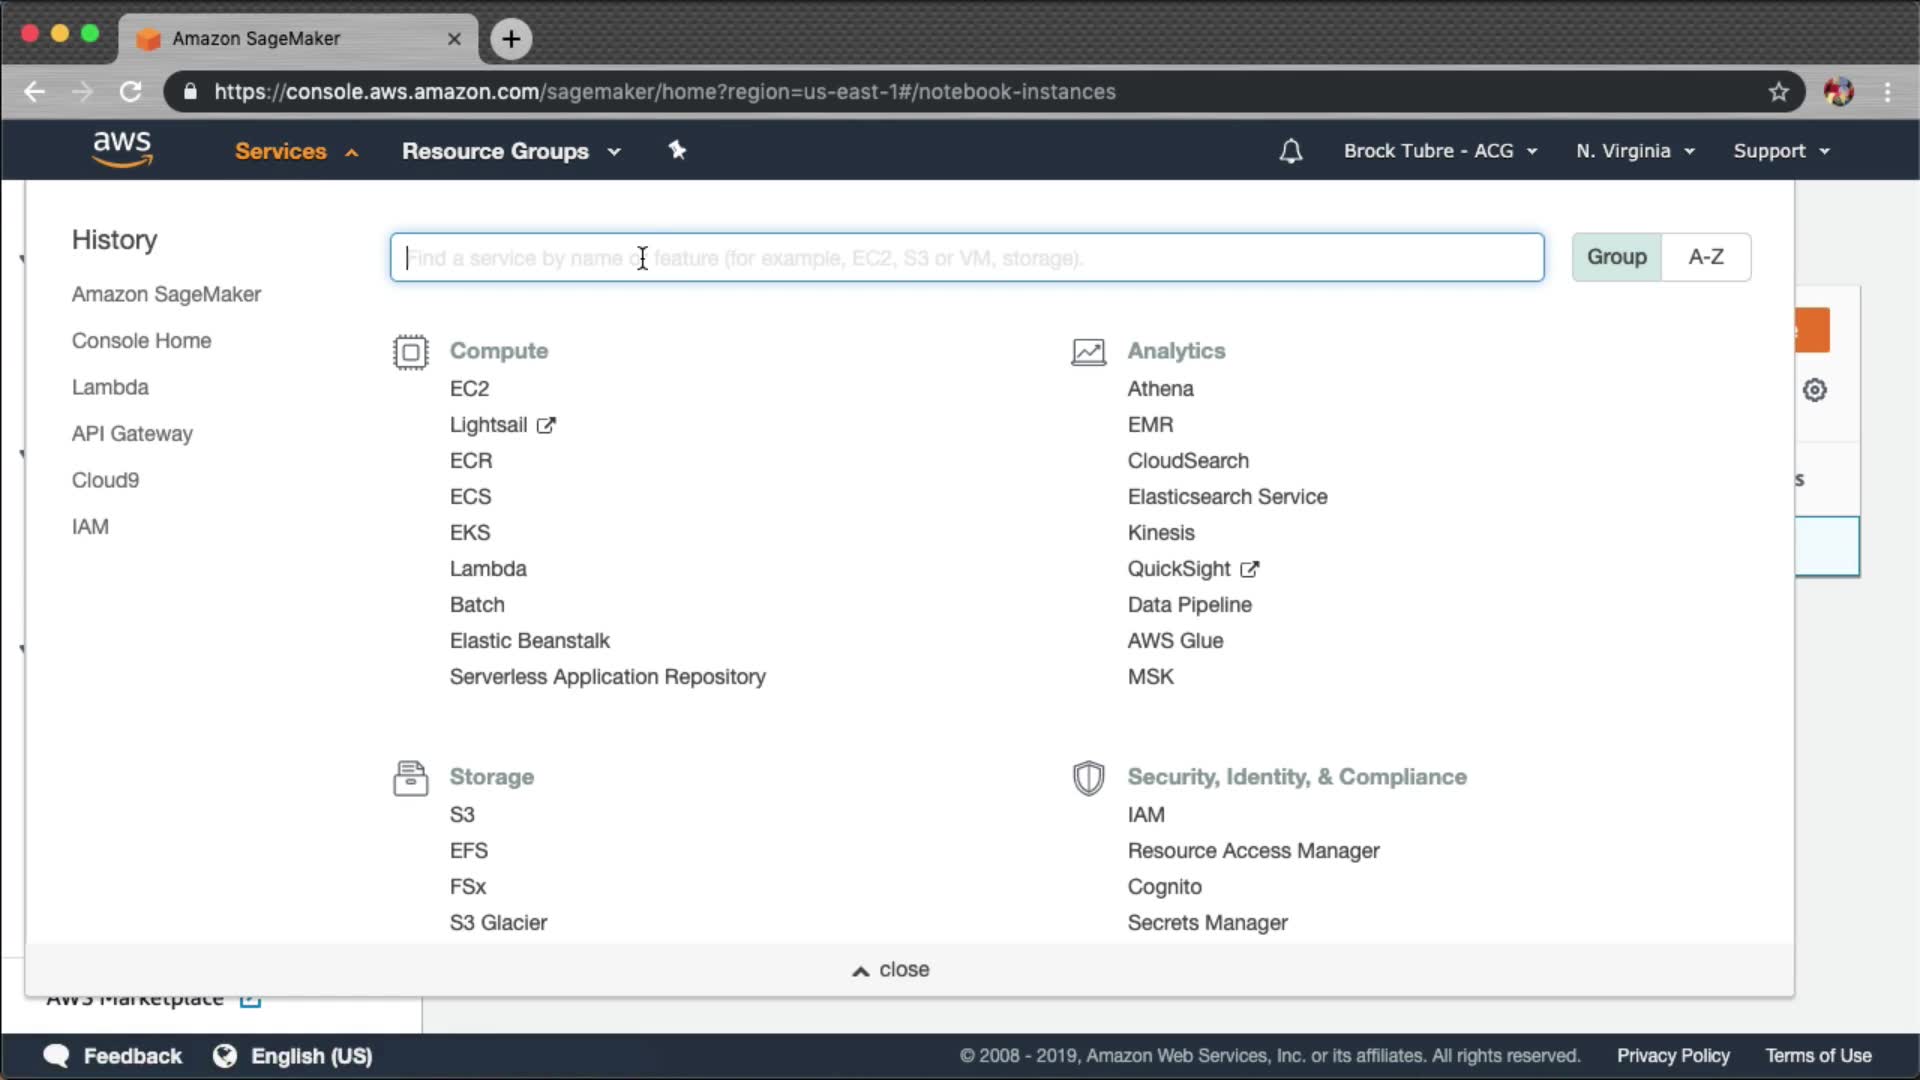The image size is (1920, 1080).
Task: Expand the Resource Groups dropdown
Action: pos(510,151)
